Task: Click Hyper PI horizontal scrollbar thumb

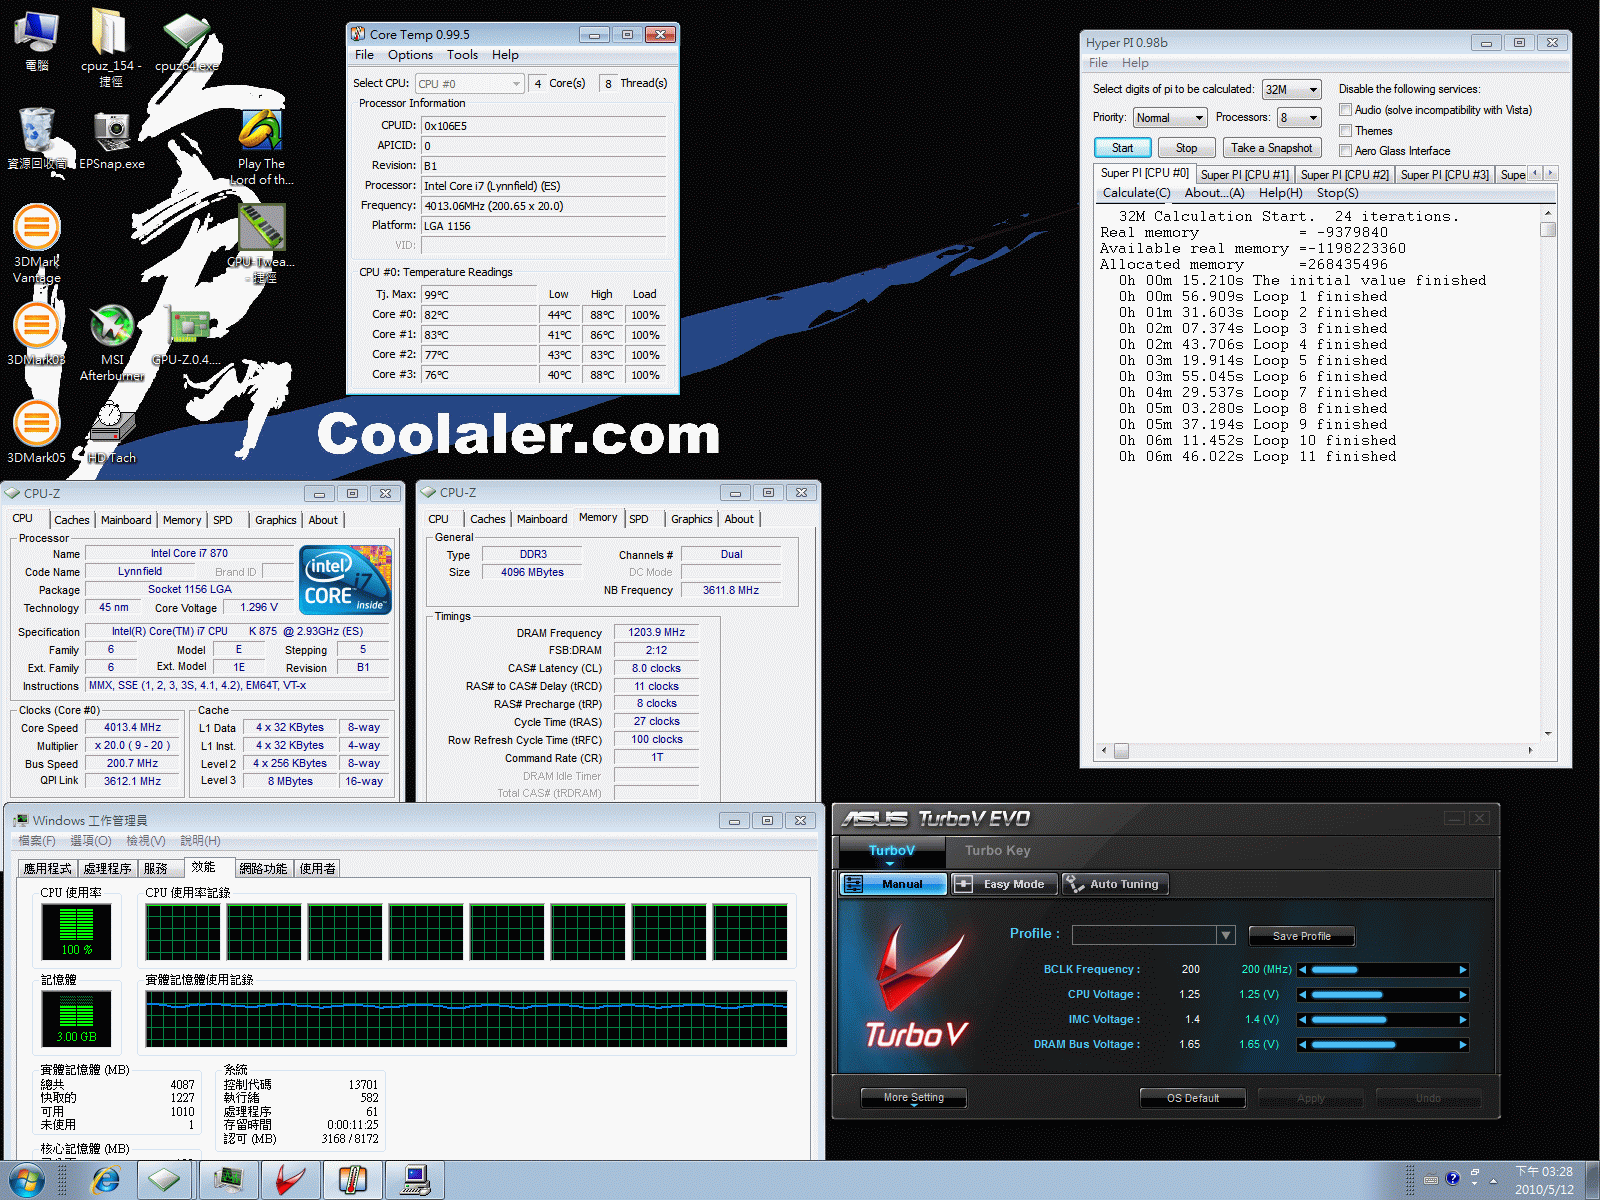Action: pos(1121,750)
